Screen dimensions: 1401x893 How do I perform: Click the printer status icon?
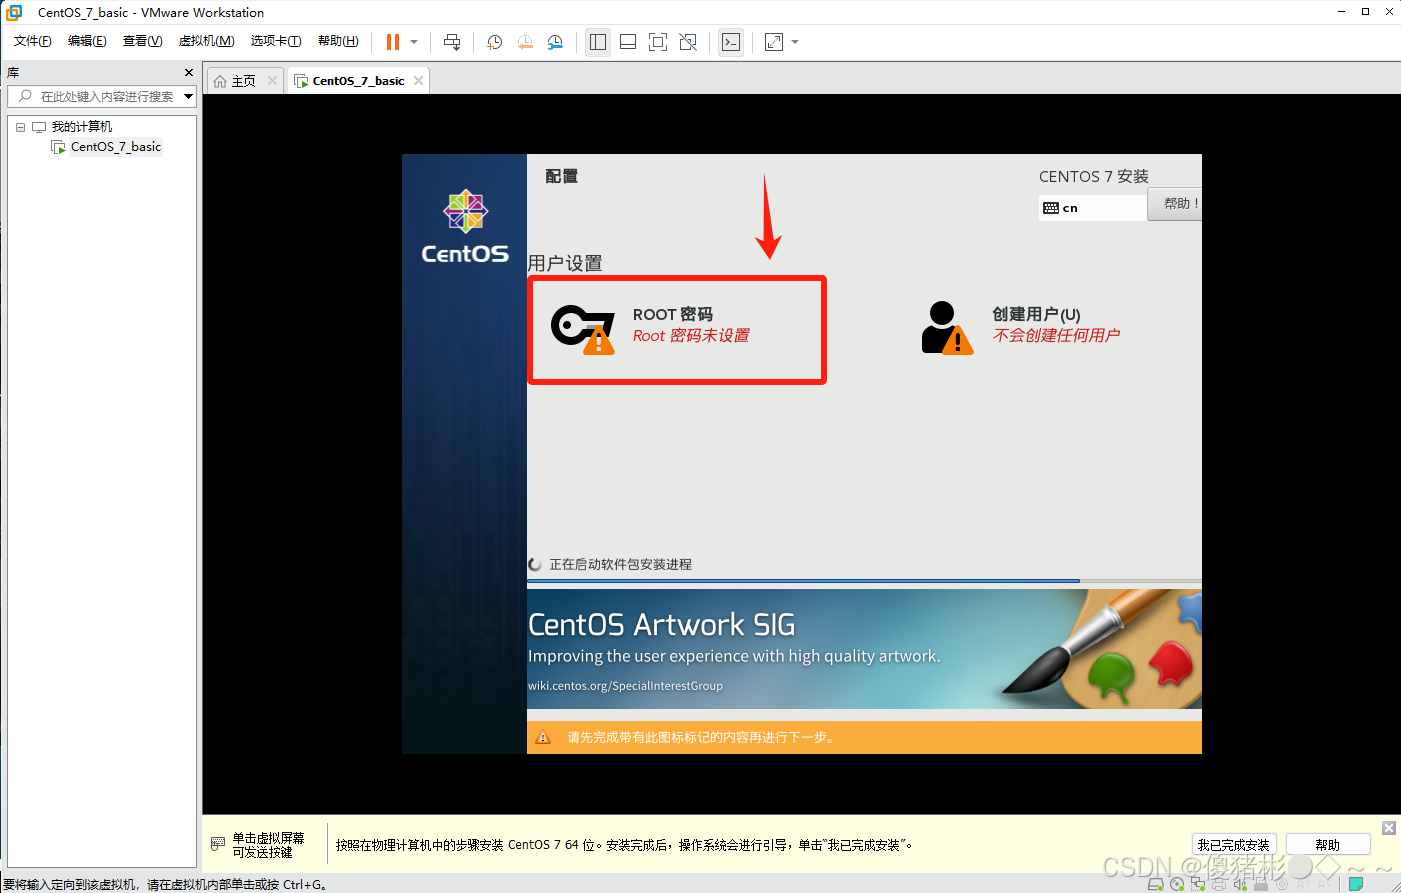pos(1218,884)
